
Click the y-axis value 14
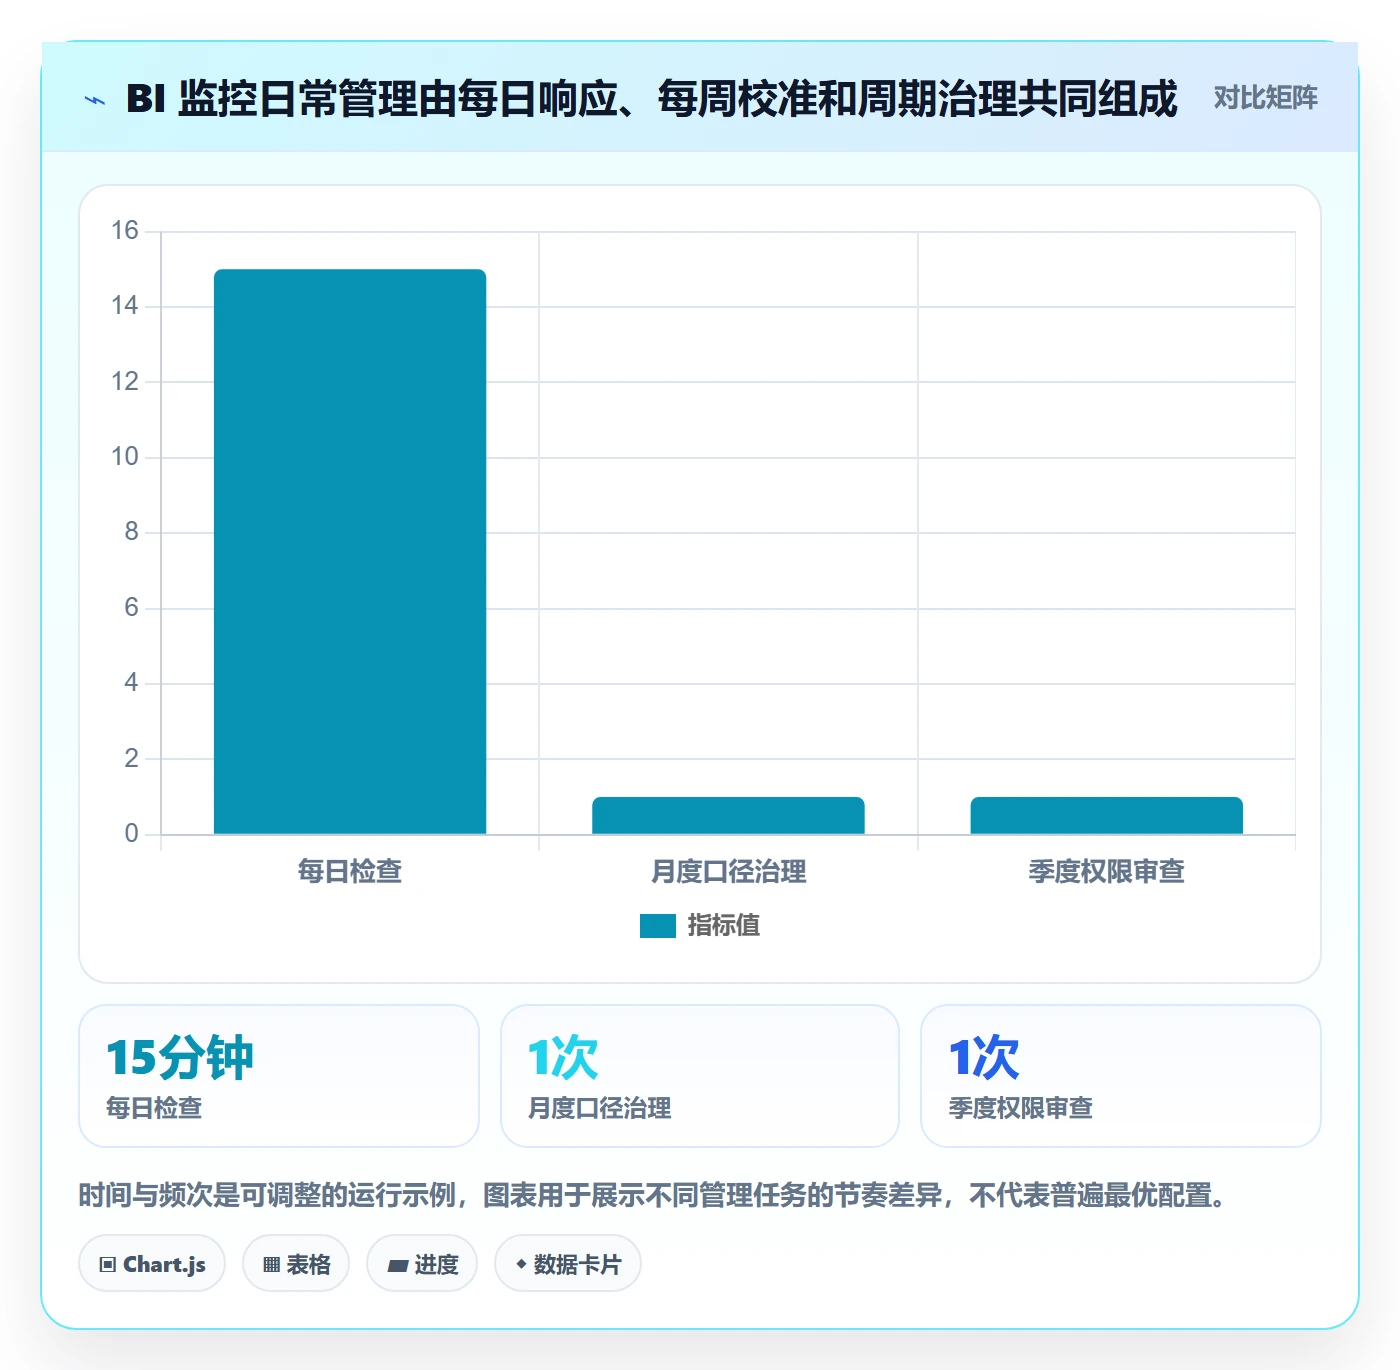coord(125,306)
